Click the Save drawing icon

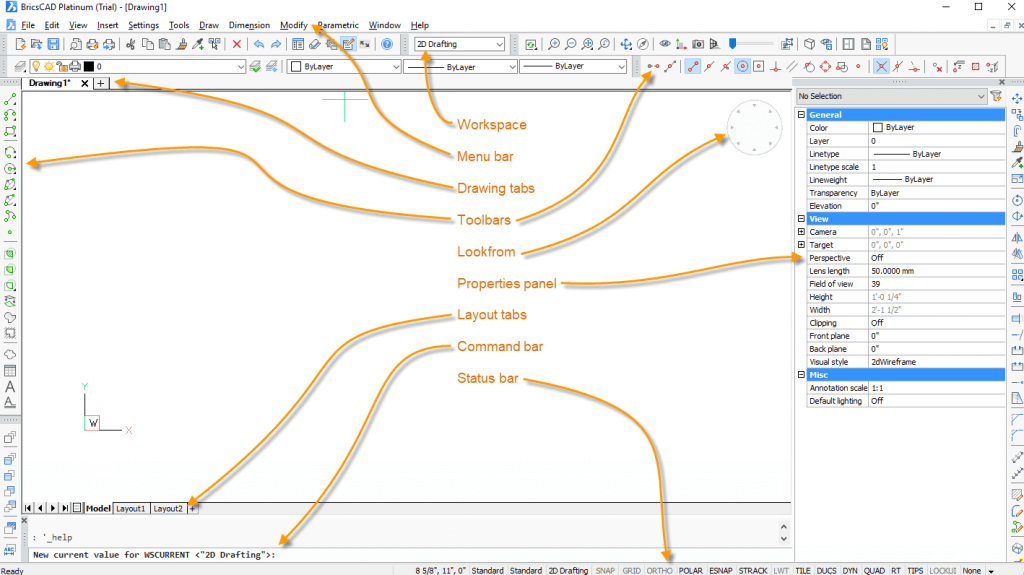(x=53, y=44)
